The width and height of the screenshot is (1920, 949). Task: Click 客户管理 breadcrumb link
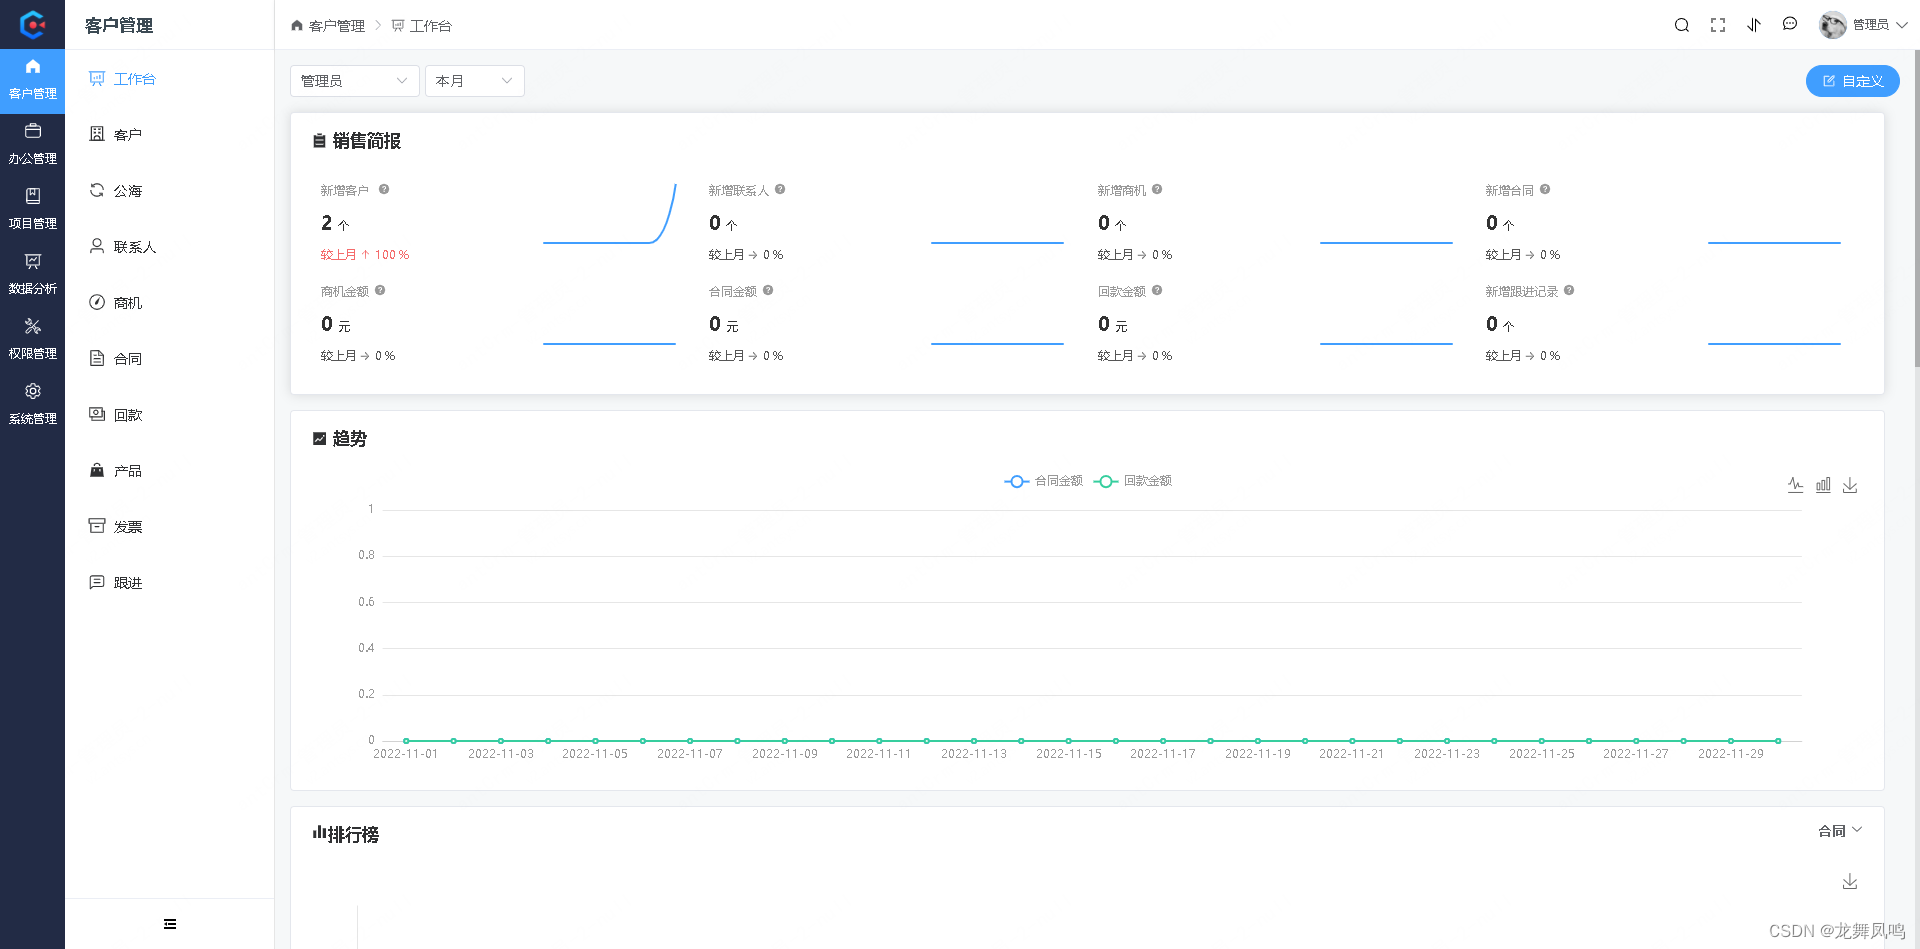coord(328,26)
